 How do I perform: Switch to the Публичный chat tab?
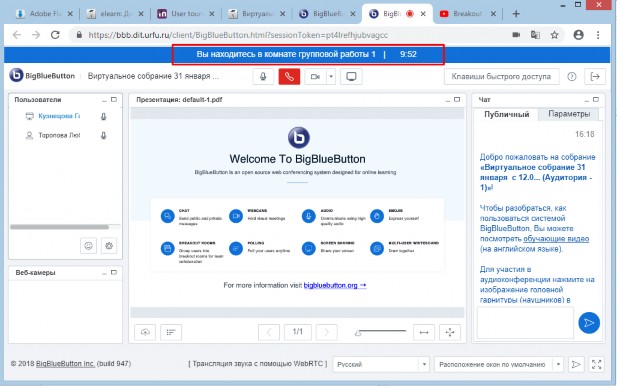coord(506,114)
